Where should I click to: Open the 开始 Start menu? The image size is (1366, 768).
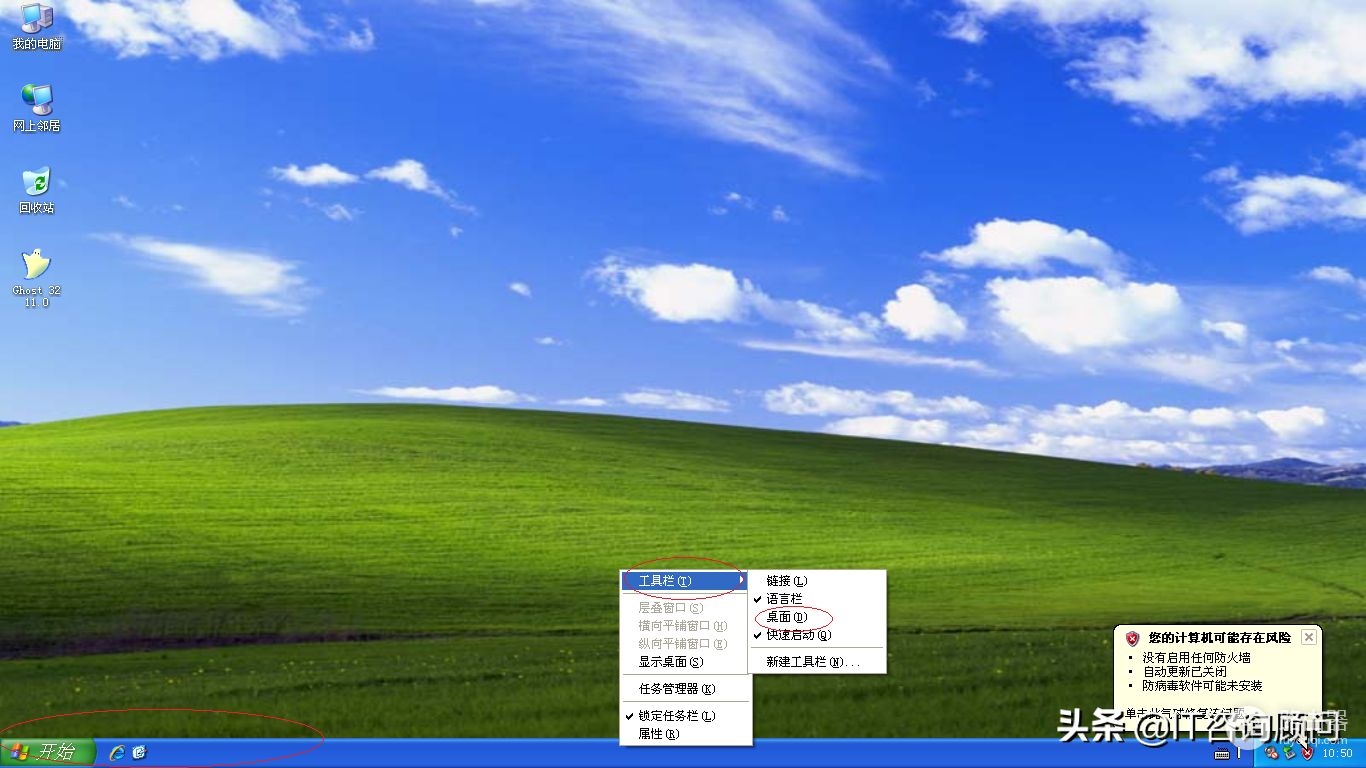point(48,752)
